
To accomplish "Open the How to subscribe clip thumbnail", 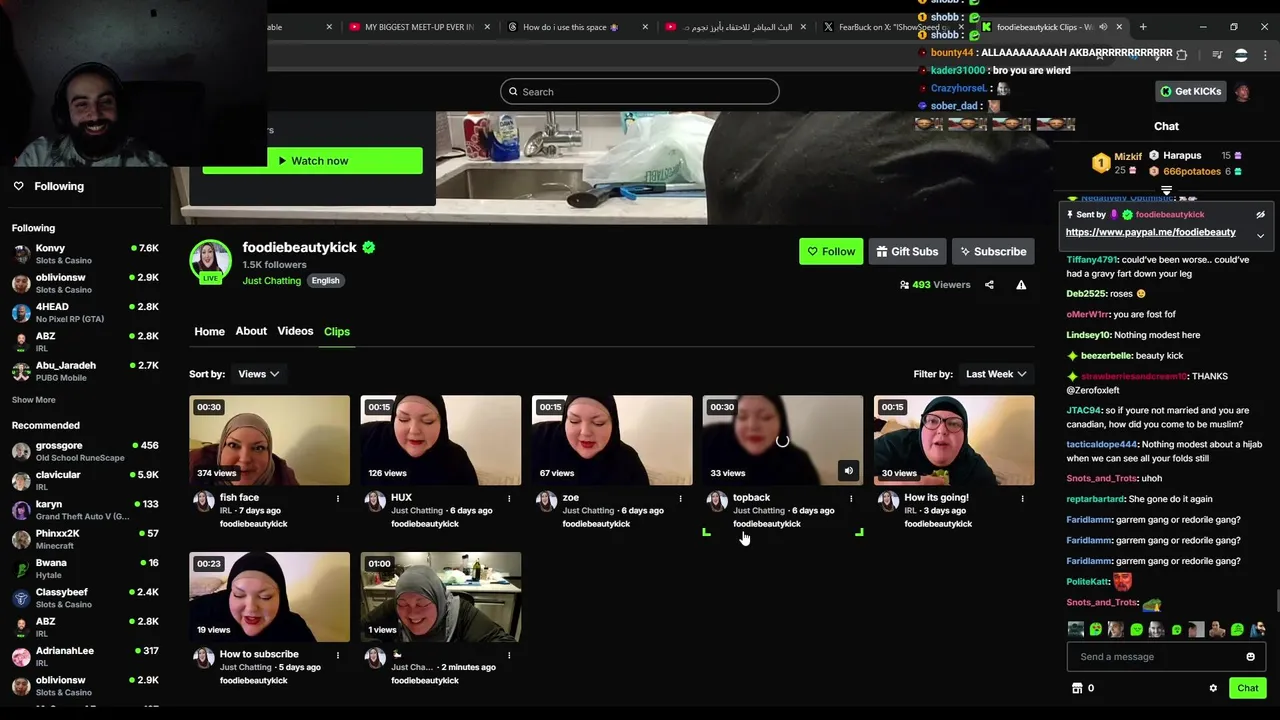I will coord(270,597).
